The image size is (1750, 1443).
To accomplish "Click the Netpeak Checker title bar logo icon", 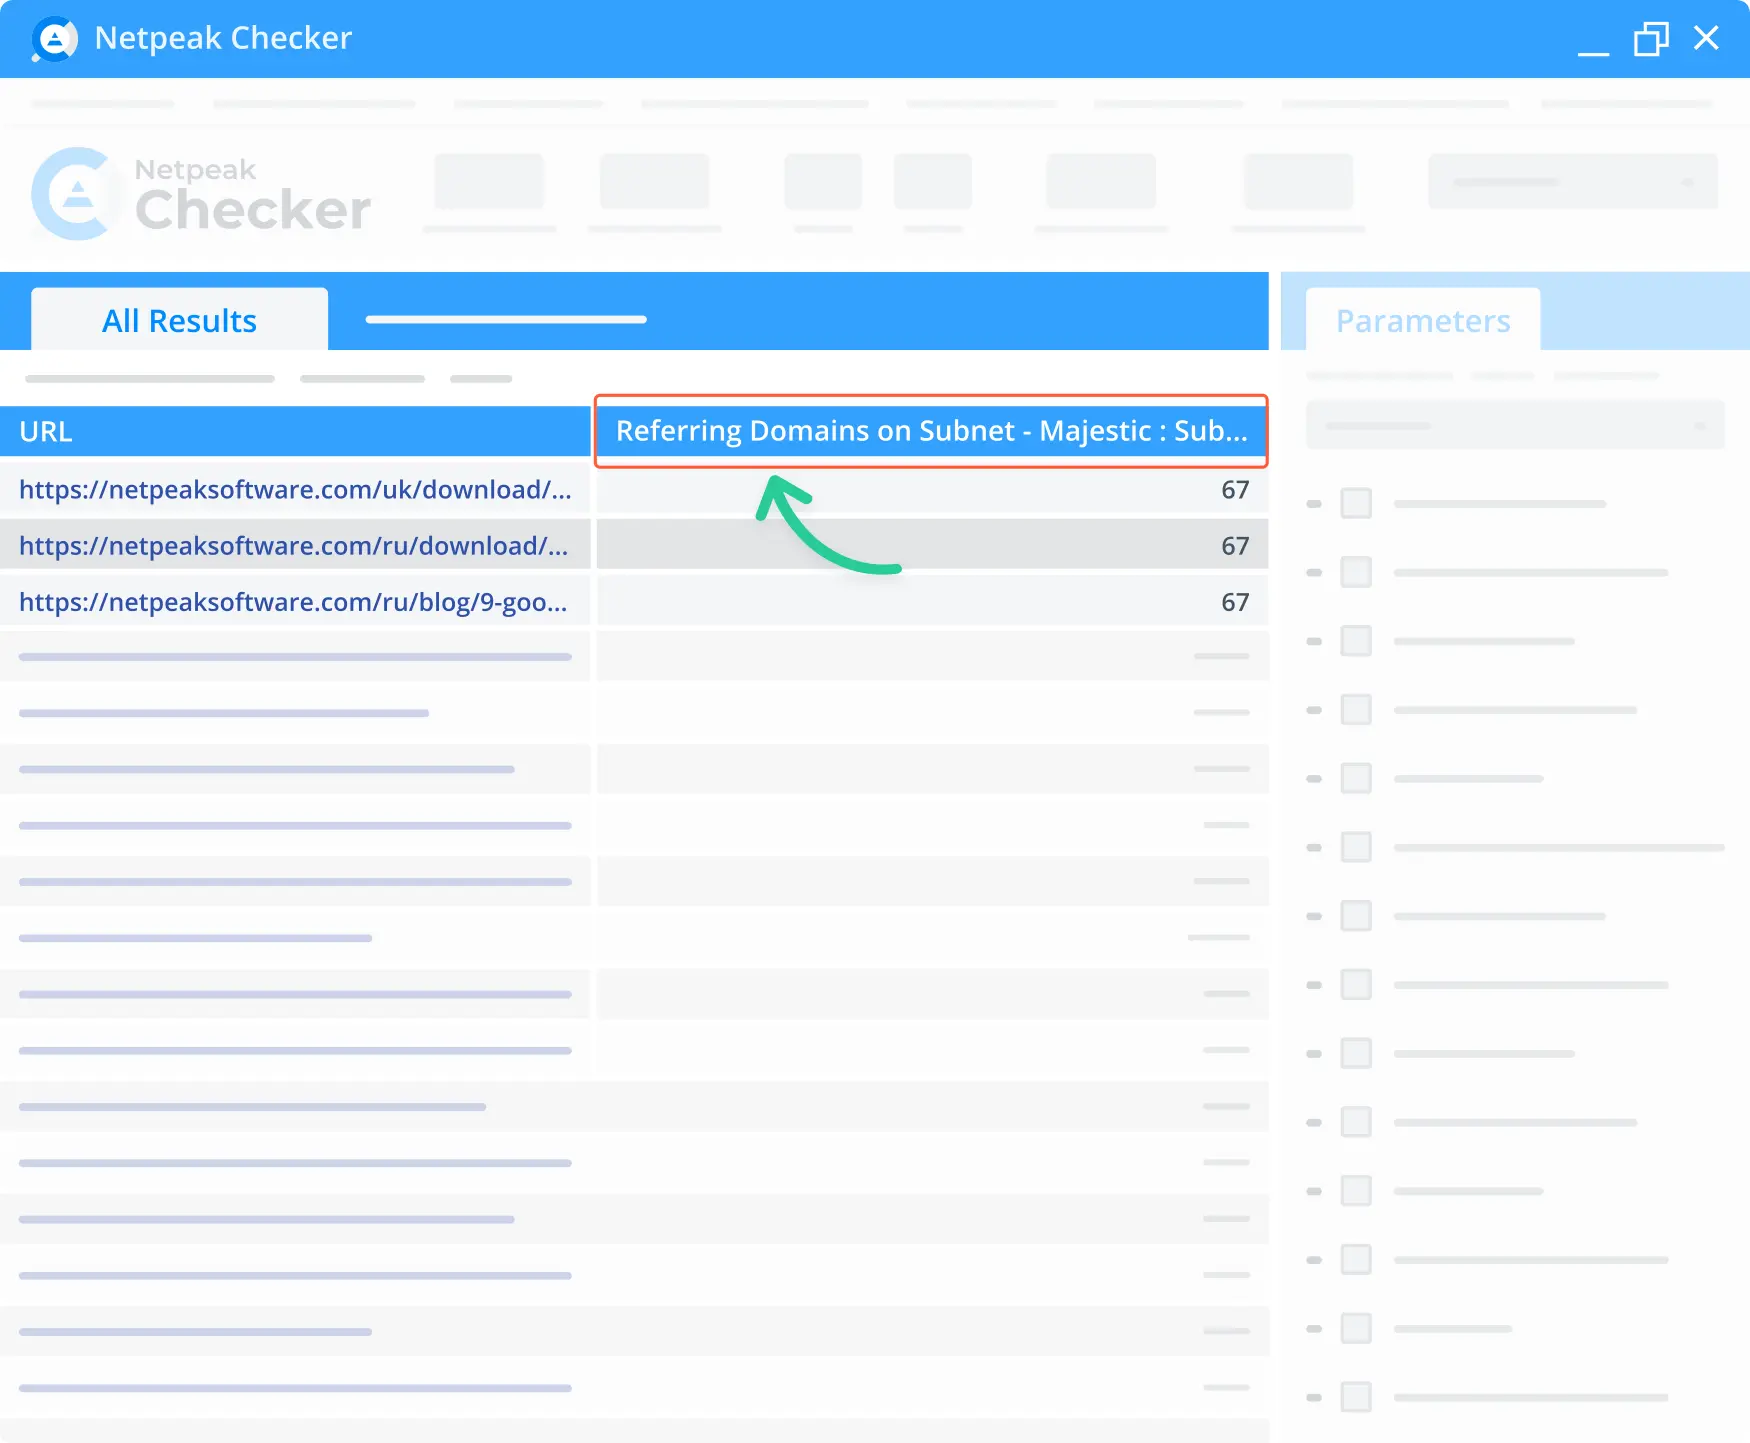I will click(54, 39).
